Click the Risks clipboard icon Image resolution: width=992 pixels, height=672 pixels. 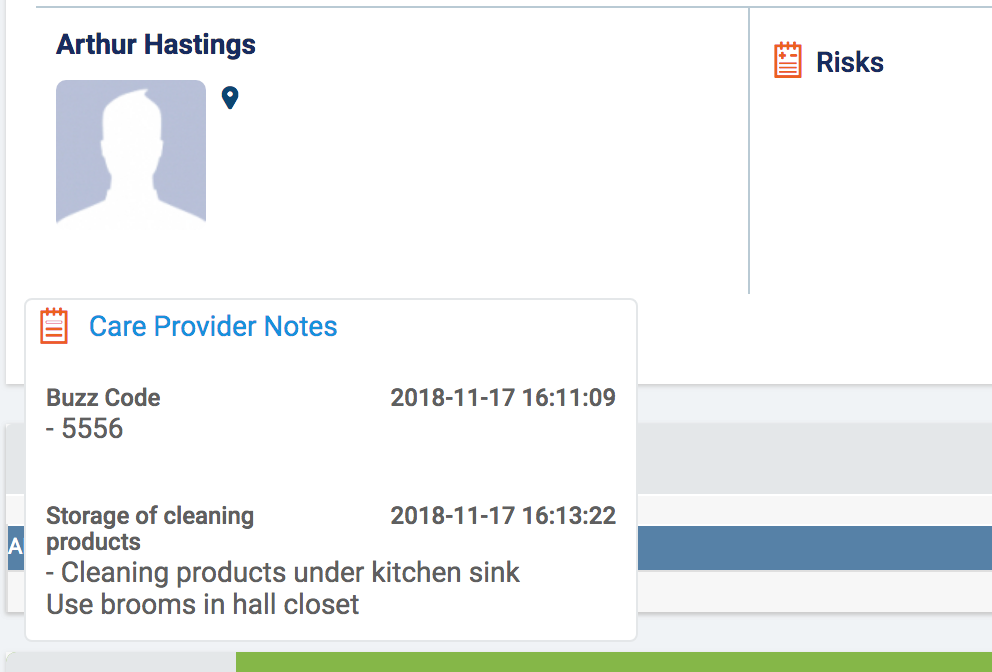(788, 61)
